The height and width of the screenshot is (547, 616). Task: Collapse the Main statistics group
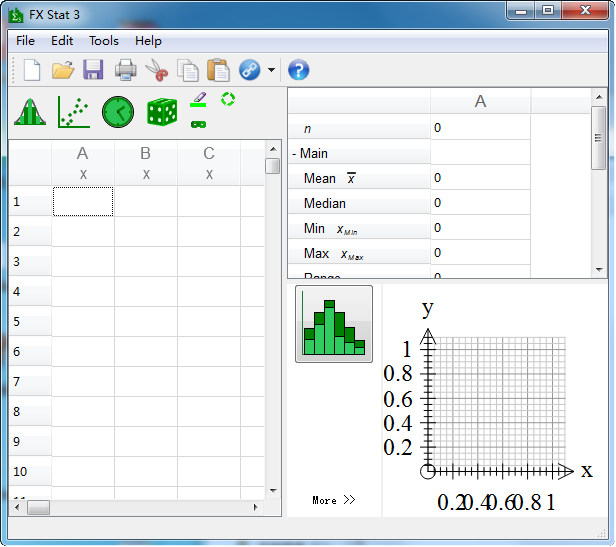pos(295,154)
